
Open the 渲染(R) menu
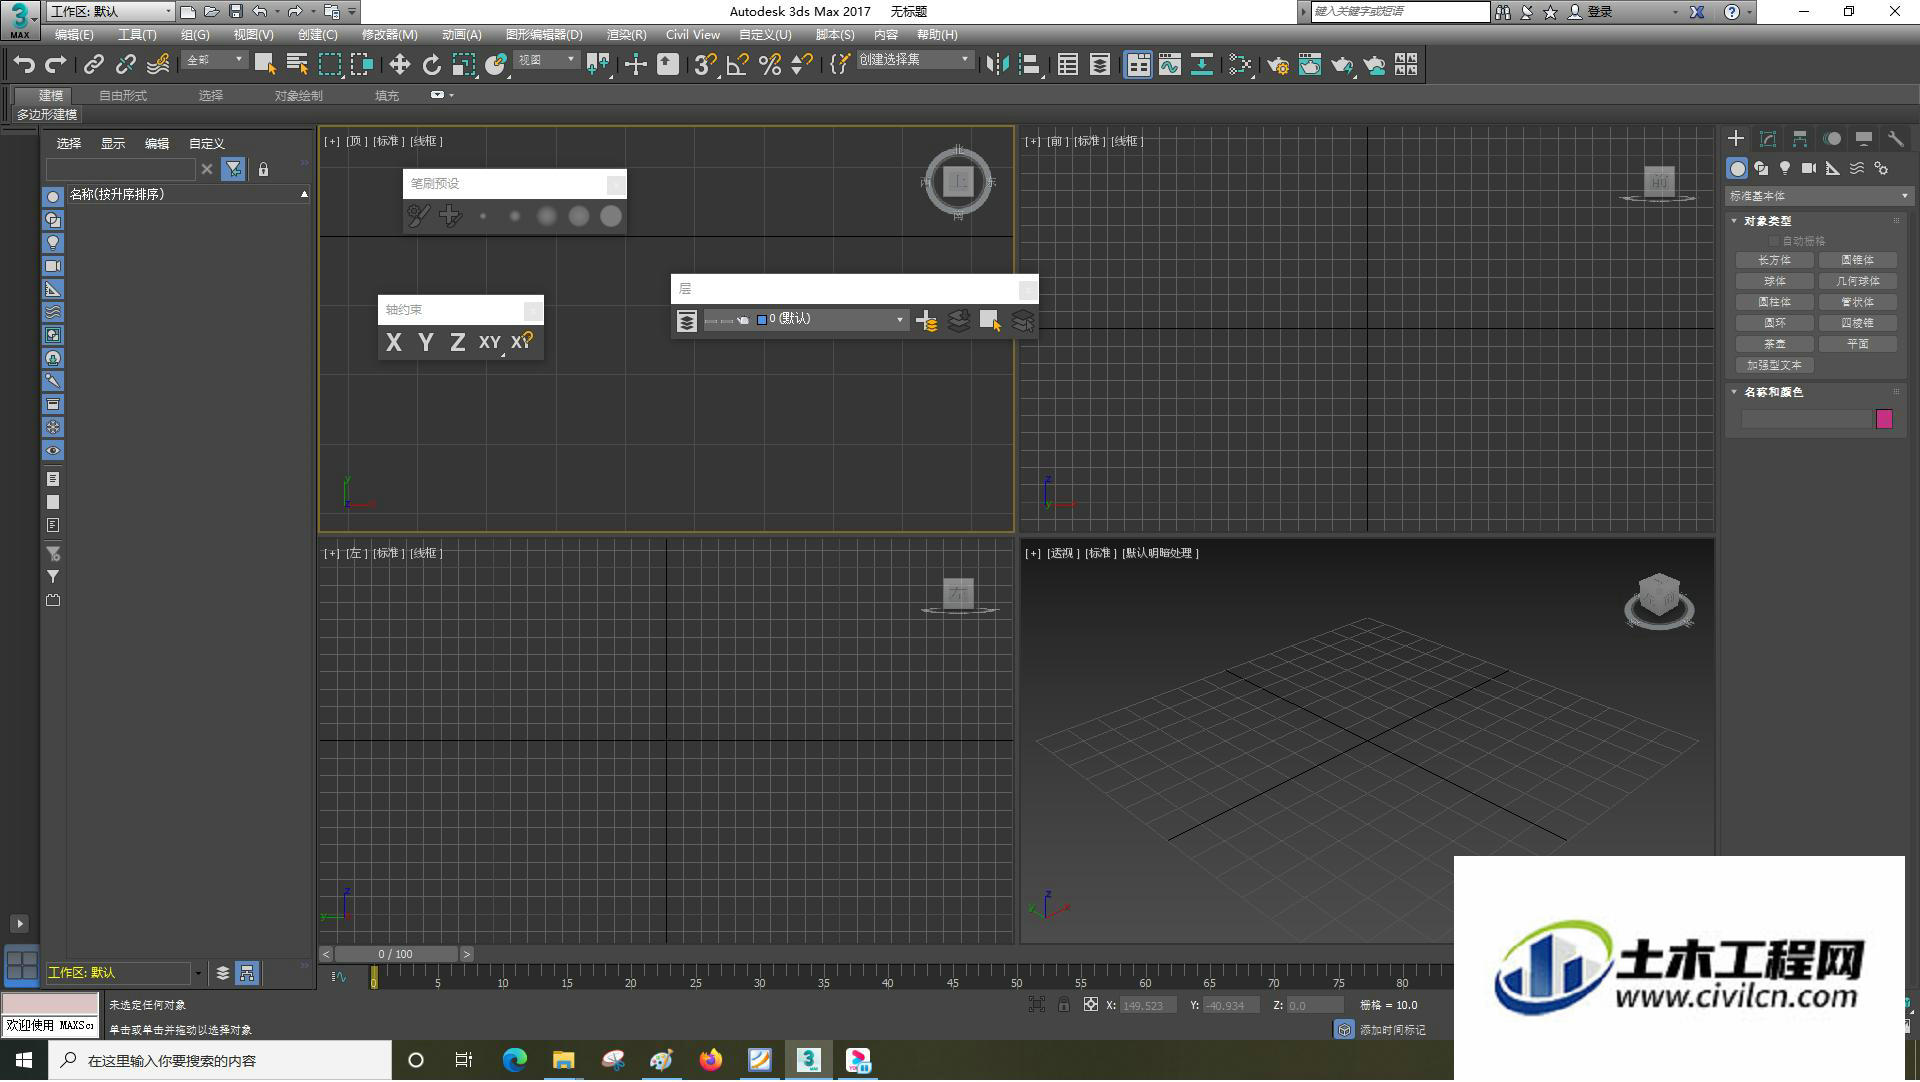626,35
